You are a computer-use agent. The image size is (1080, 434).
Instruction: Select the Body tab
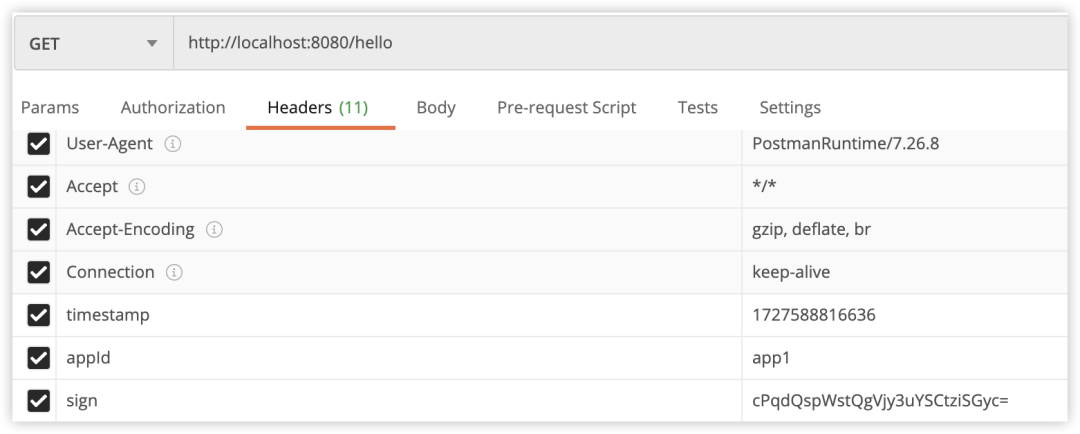point(436,107)
